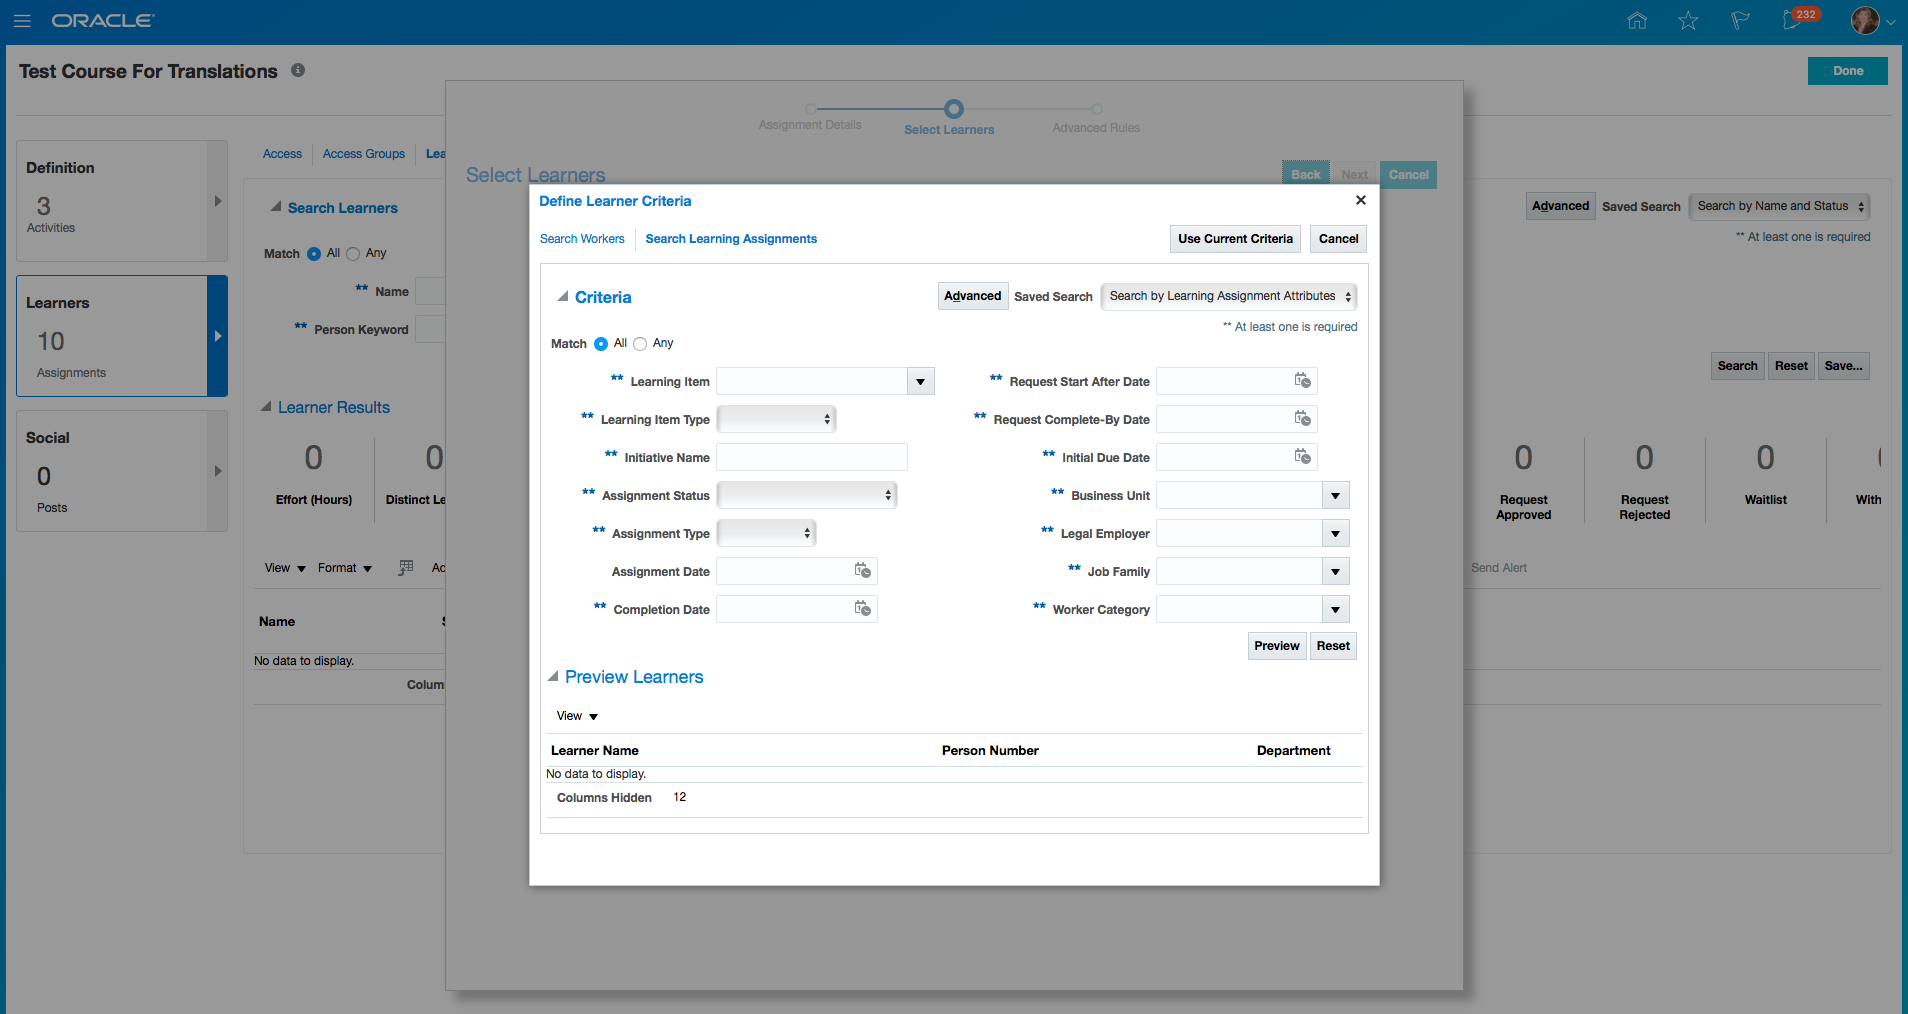1908x1014 pixels.
Task: Open the Access tab
Action: coord(282,154)
